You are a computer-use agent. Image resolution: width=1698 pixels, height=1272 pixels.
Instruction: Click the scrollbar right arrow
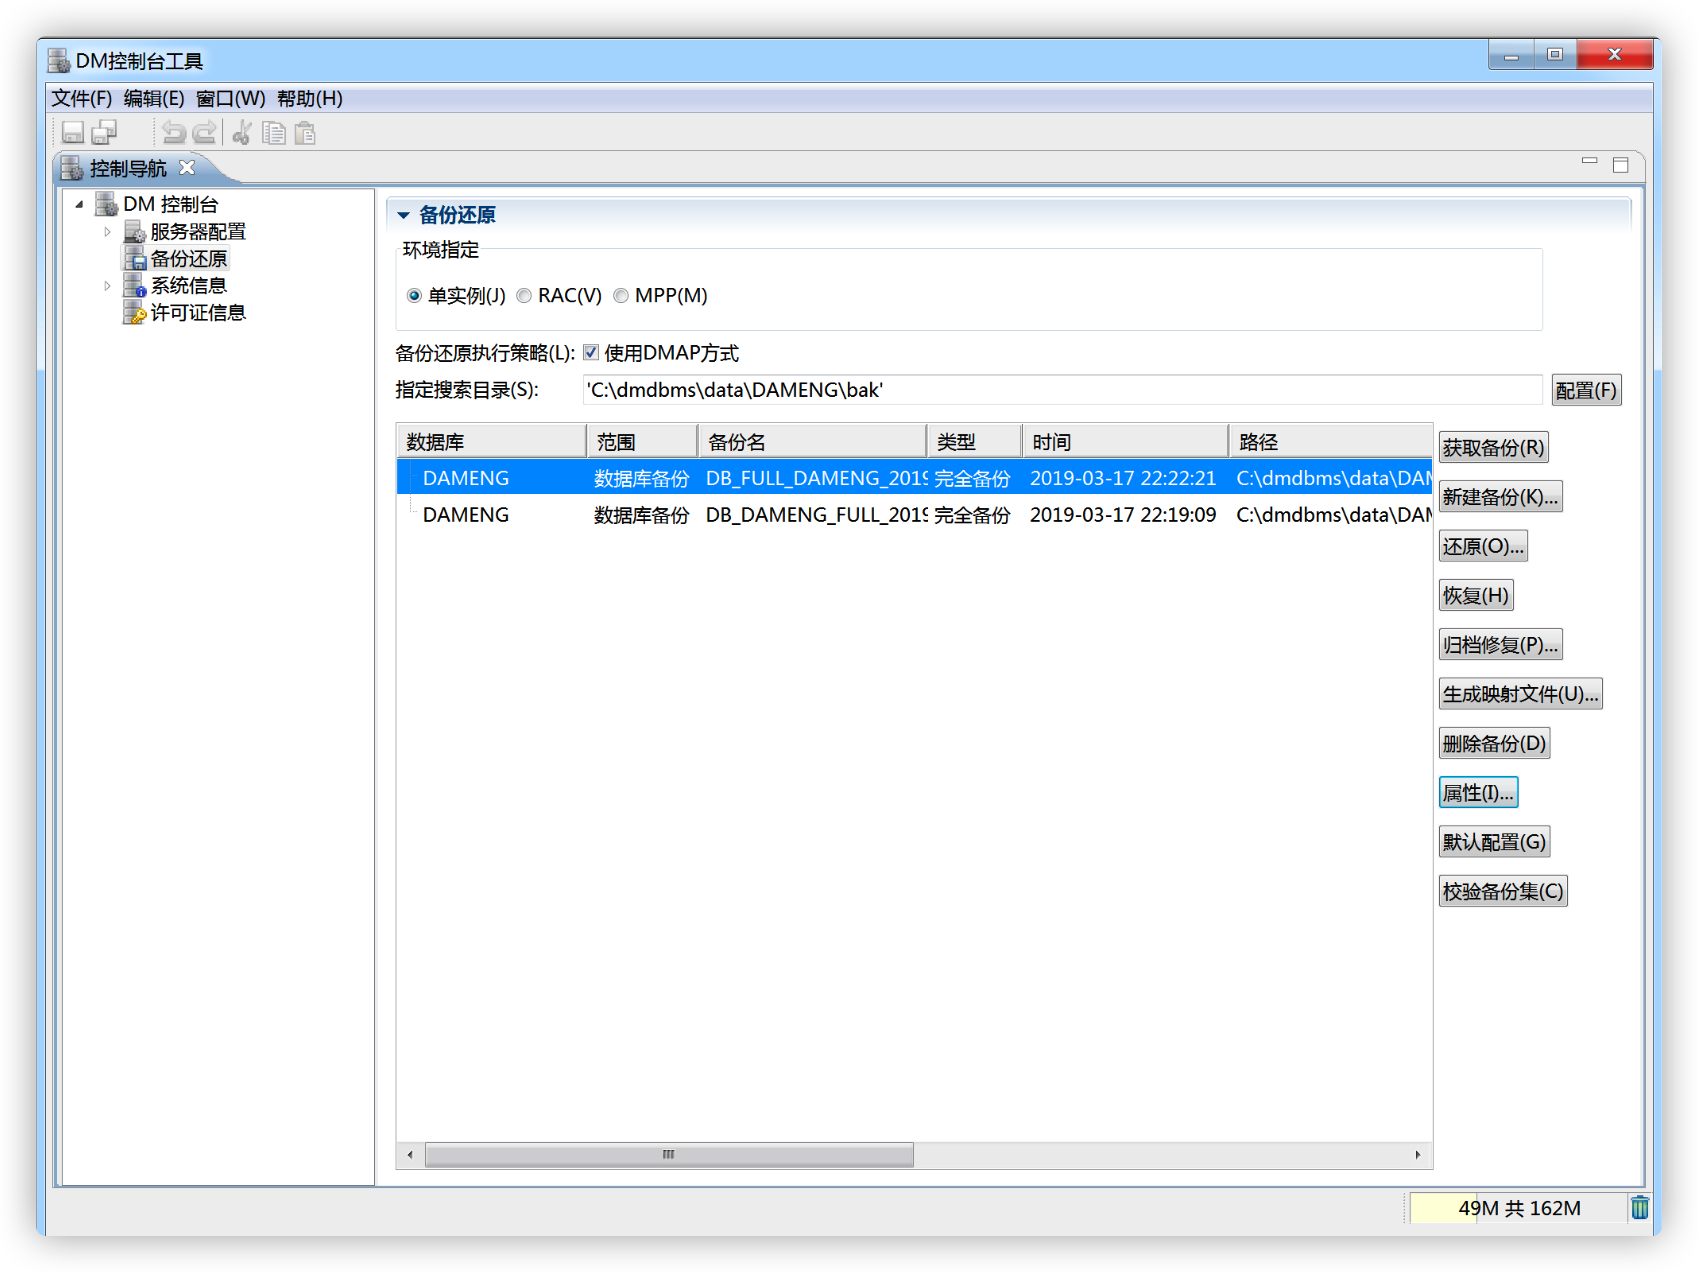click(1418, 1154)
